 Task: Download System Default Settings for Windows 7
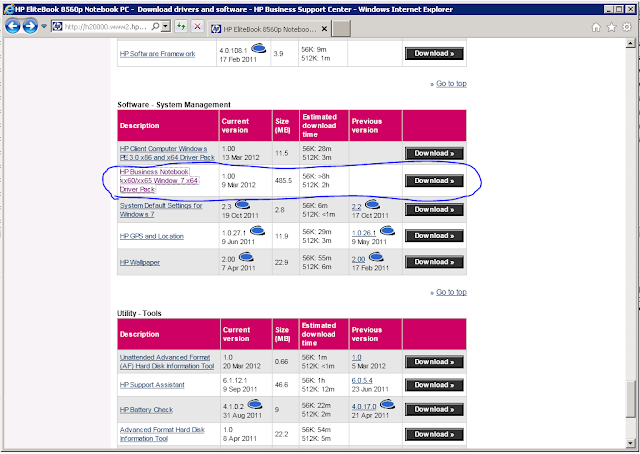[x=434, y=210]
